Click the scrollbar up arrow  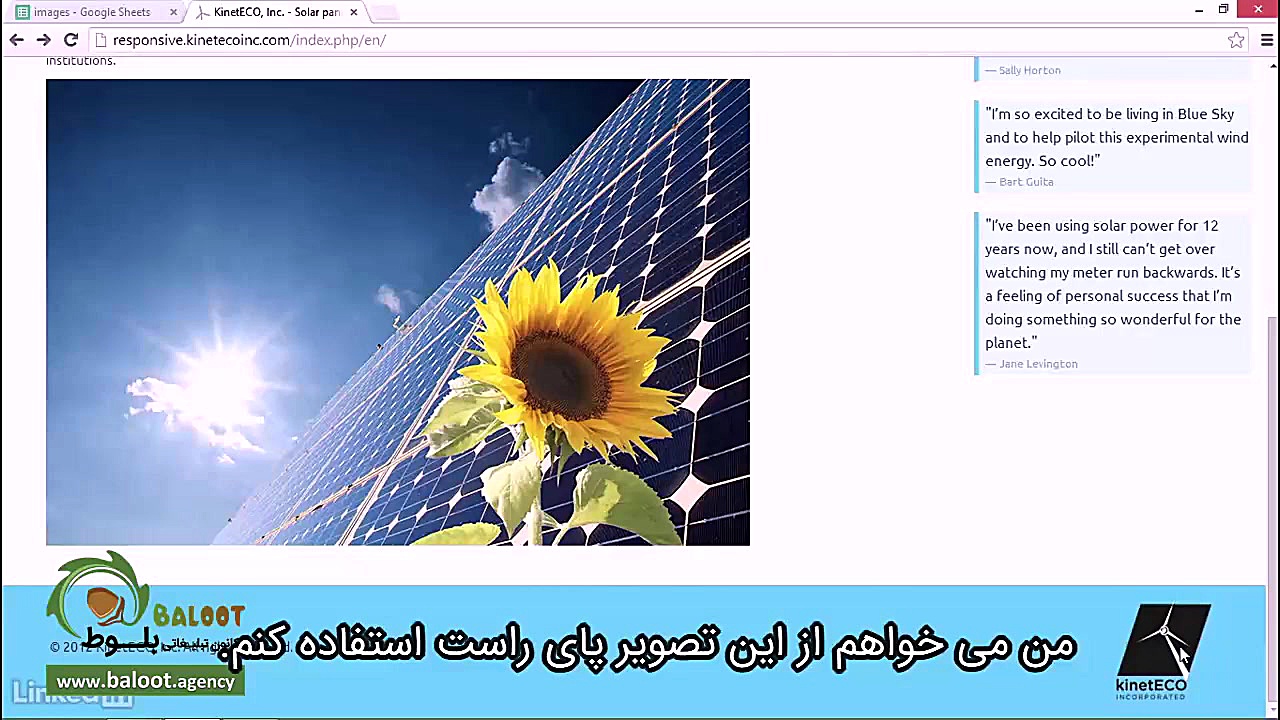(x=1272, y=66)
